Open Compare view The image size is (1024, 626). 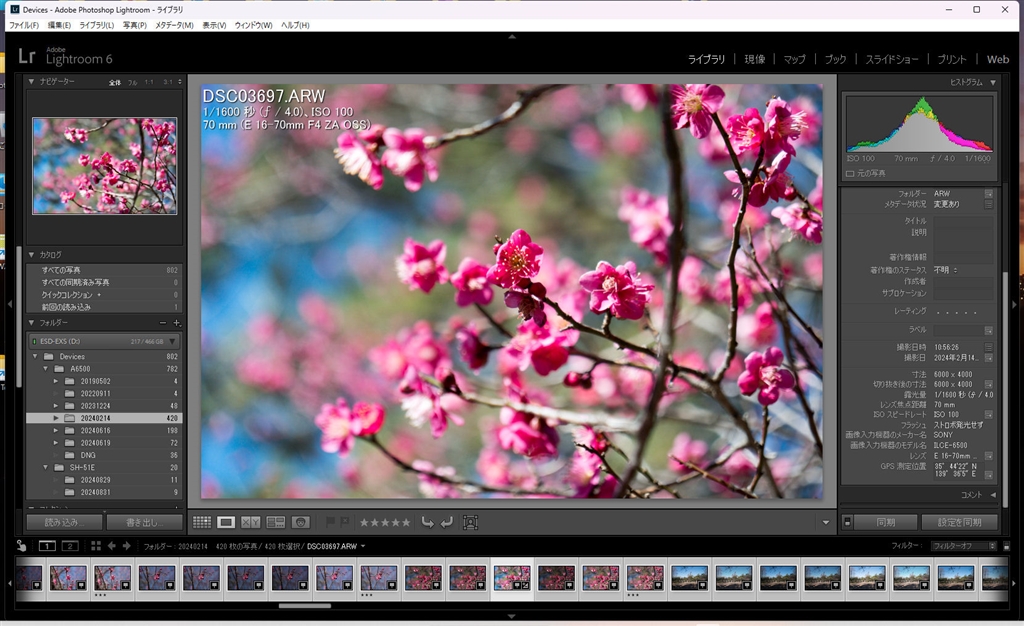(250, 521)
